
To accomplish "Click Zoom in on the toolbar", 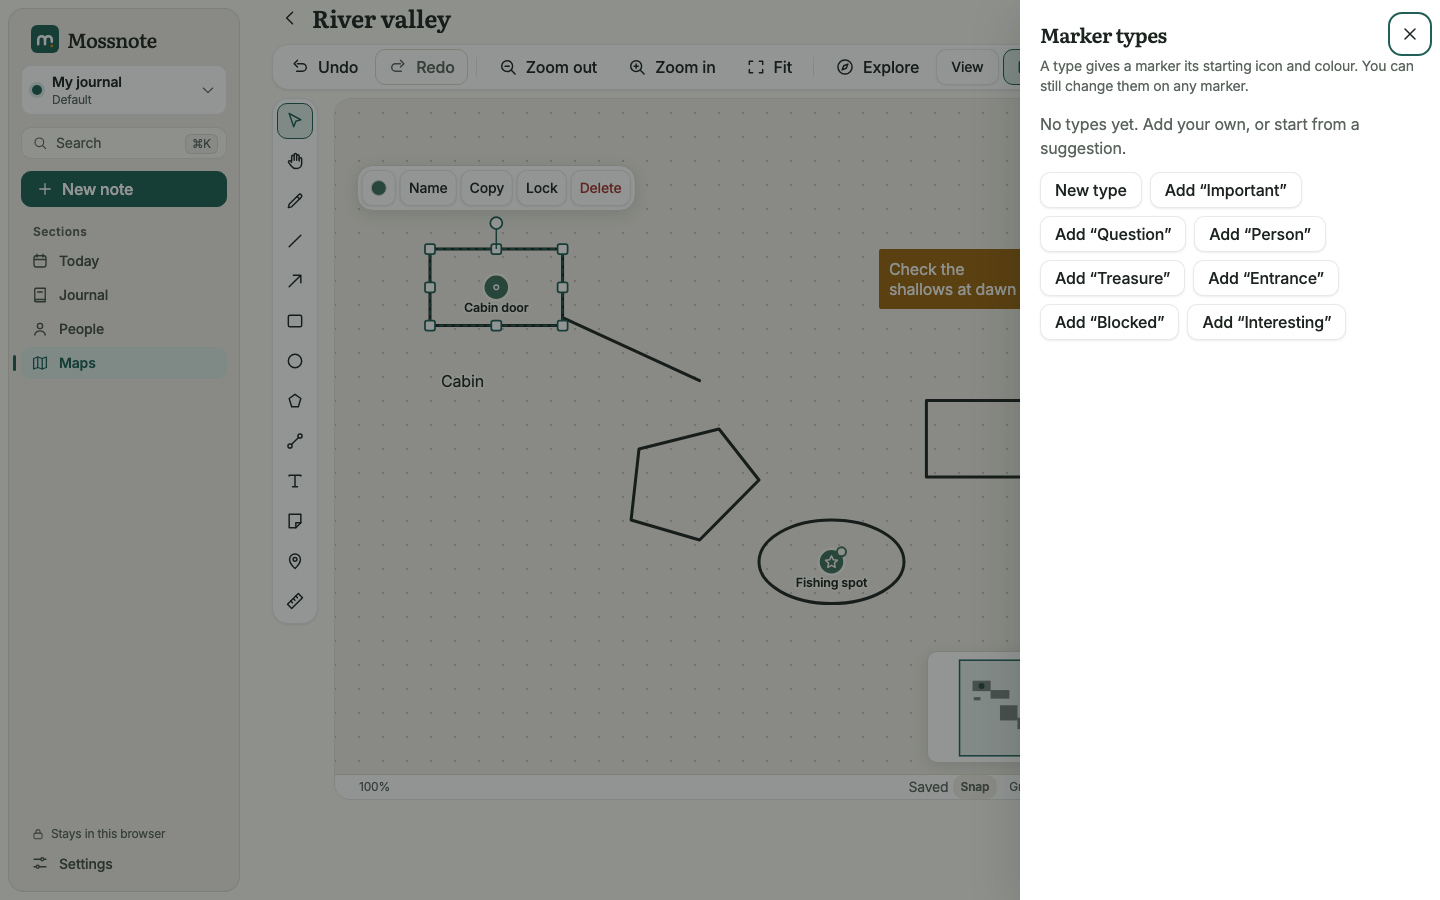I will point(673,67).
